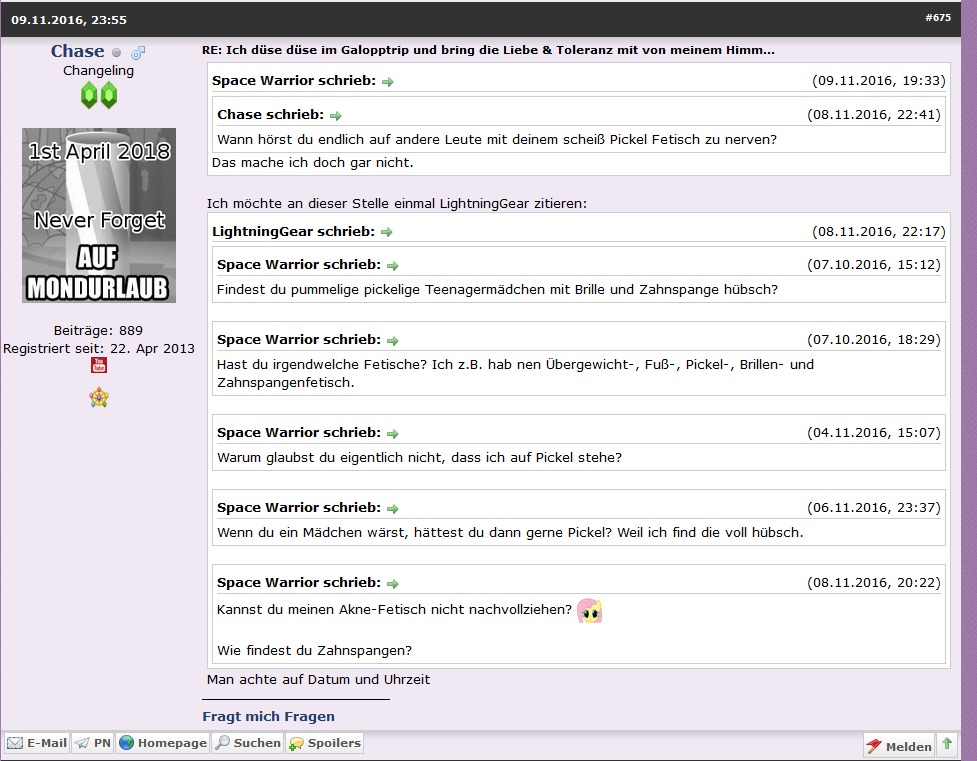Send Chase an E-Mail
Image resolution: width=977 pixels, height=761 pixels.
click(37, 743)
